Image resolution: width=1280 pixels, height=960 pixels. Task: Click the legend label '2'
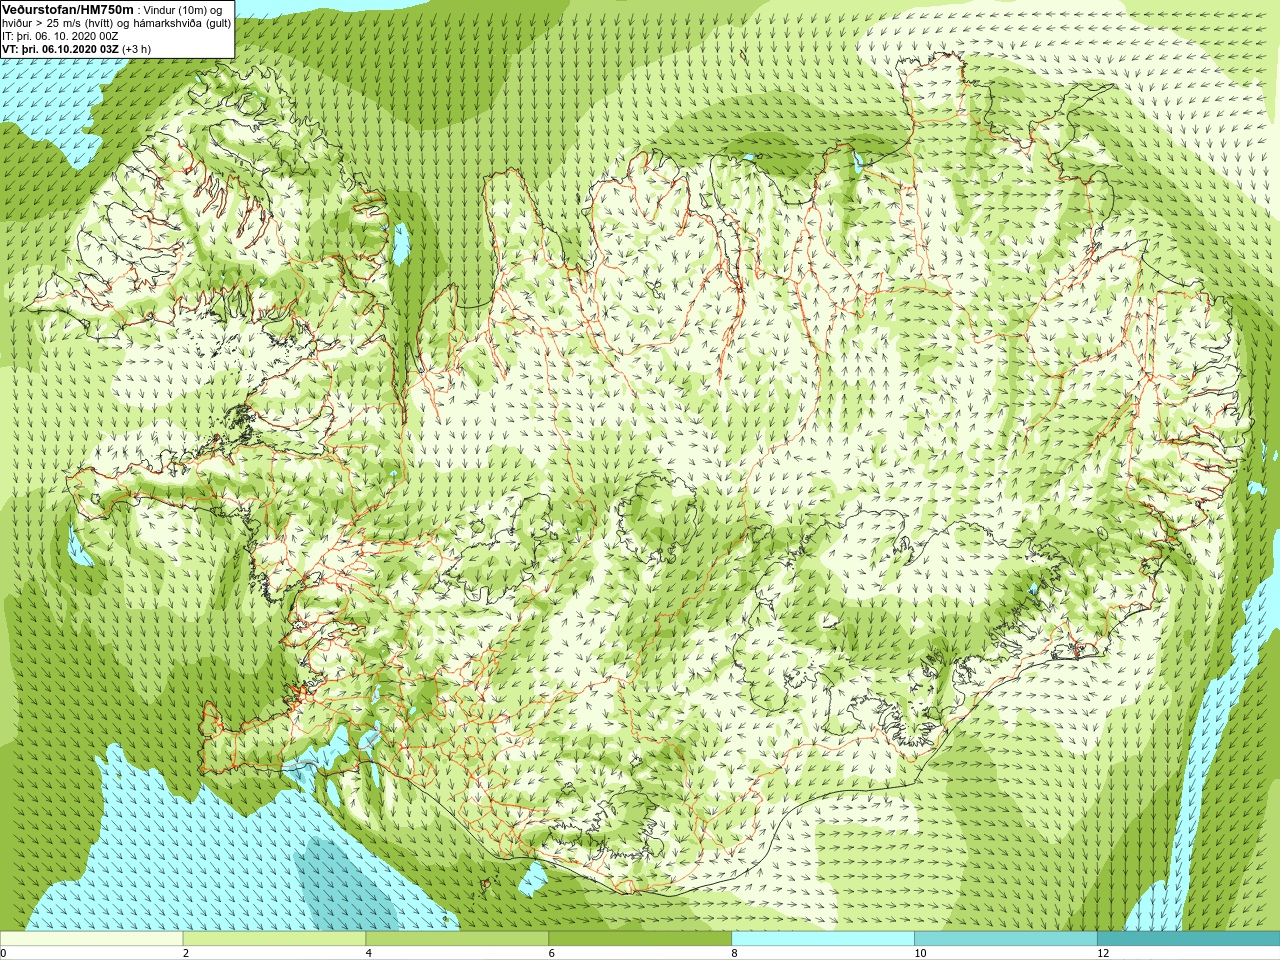186,953
